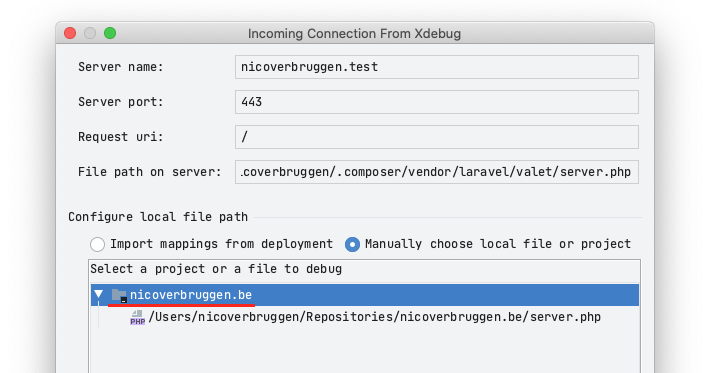Click the File path on server: label
This screenshot has height=373, width=709.
[149, 172]
